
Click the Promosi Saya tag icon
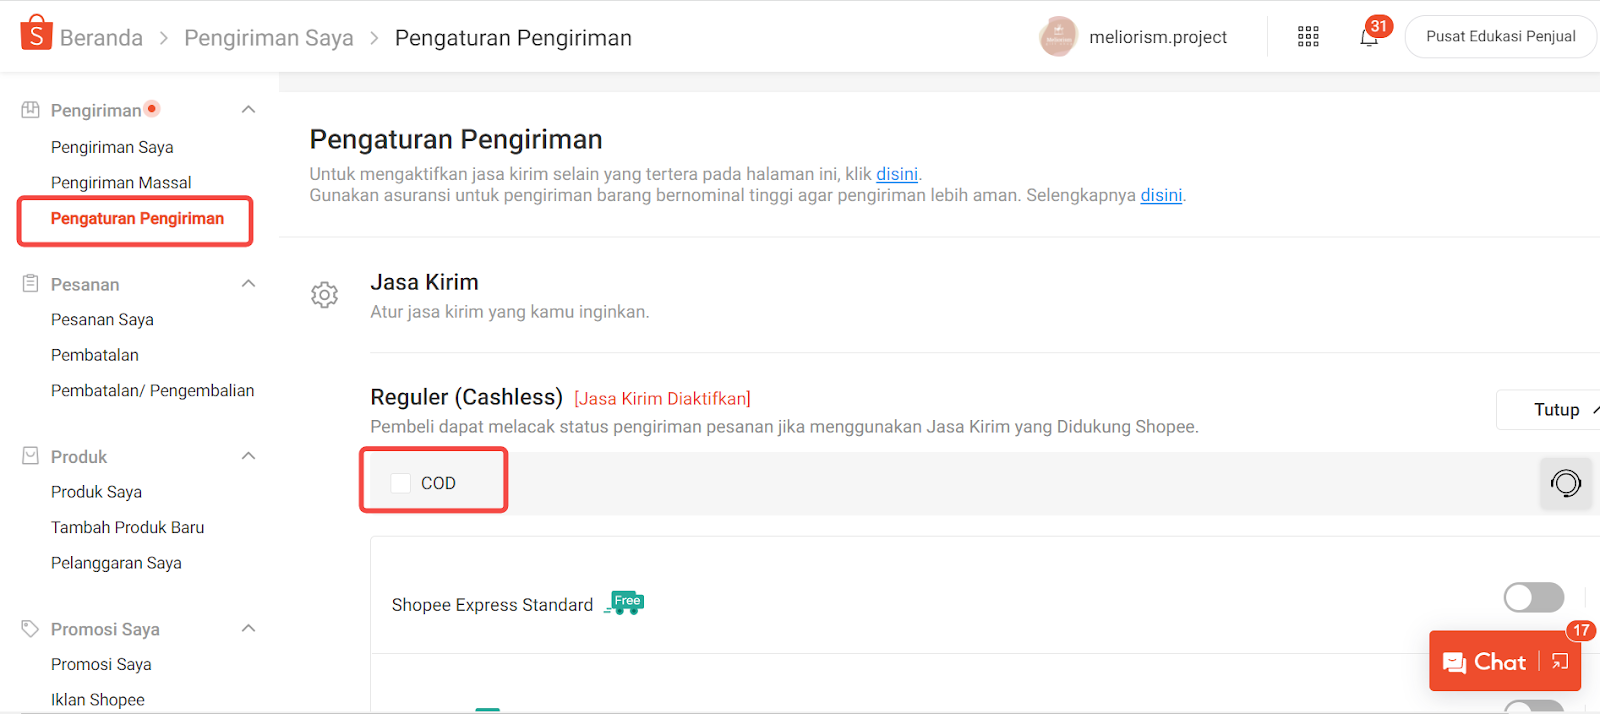click(31, 629)
